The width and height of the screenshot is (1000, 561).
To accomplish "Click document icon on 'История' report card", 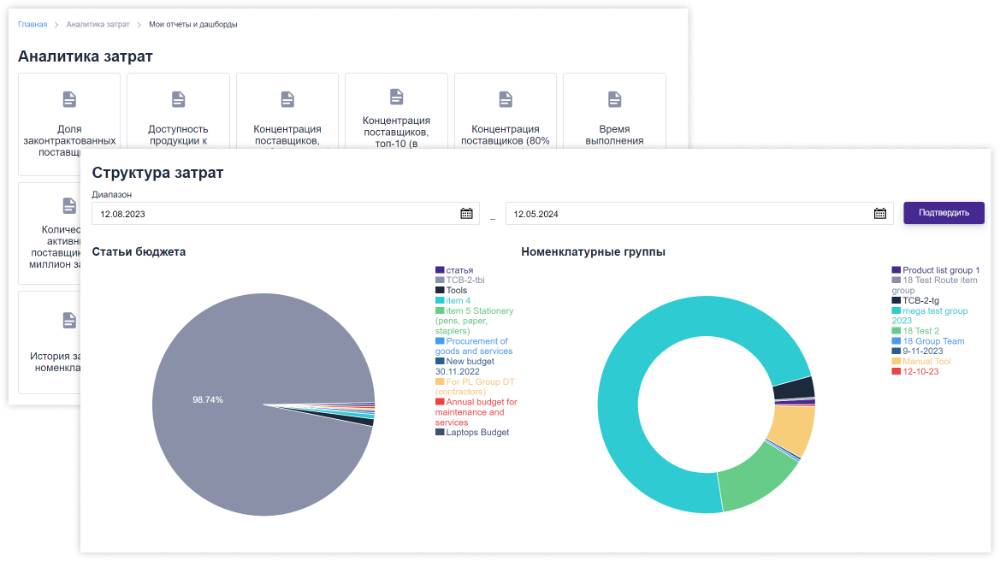I will click(x=69, y=320).
